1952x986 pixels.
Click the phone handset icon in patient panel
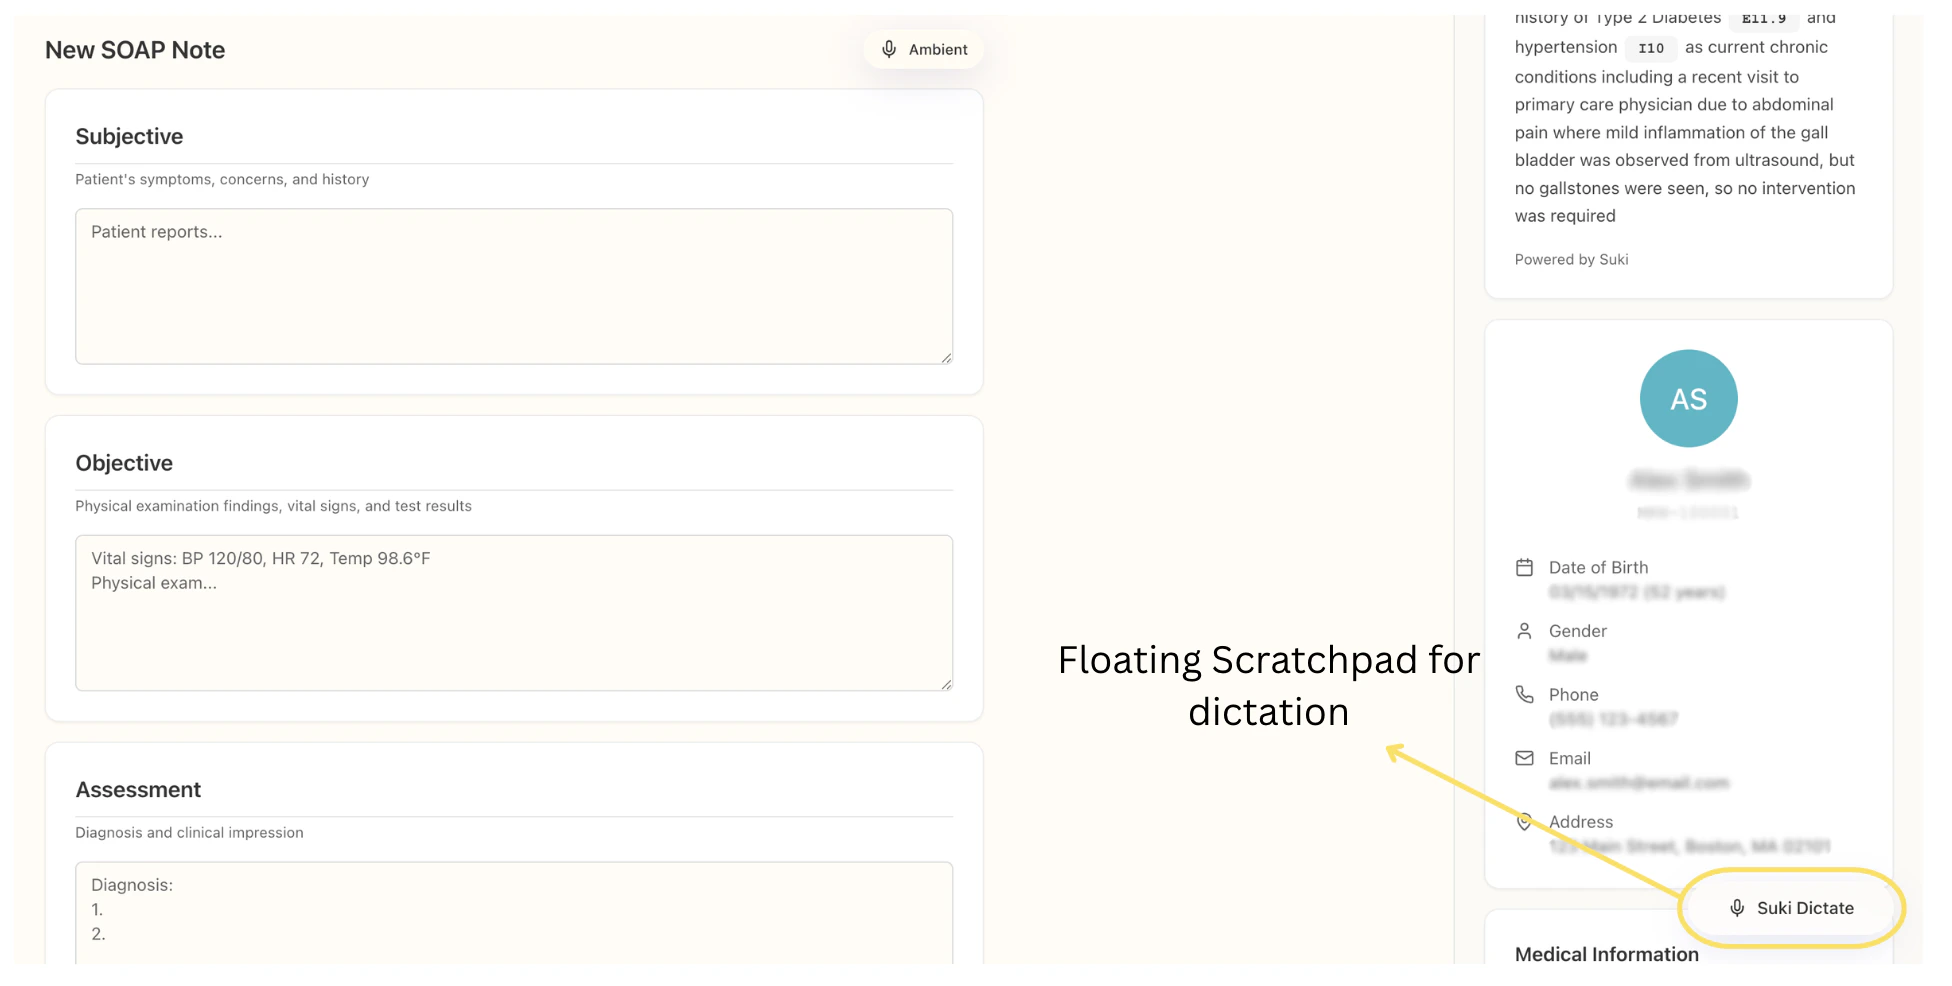pyautogui.click(x=1524, y=694)
